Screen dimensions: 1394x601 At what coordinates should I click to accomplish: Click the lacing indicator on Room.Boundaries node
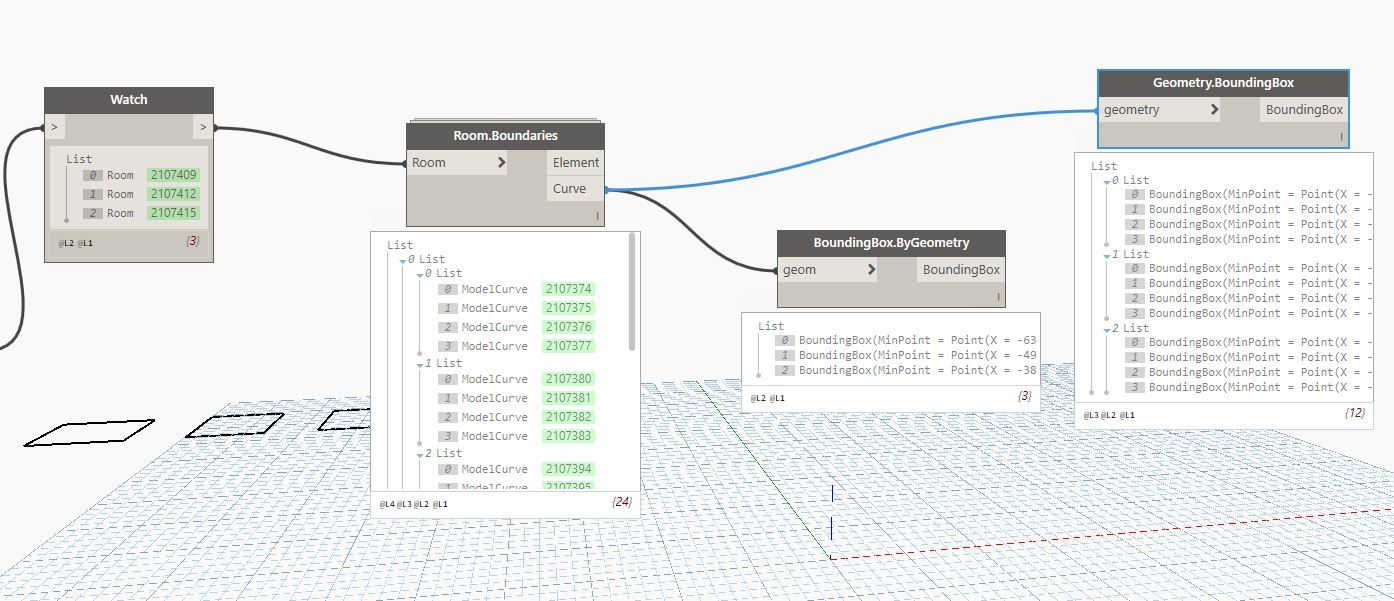coord(597,215)
